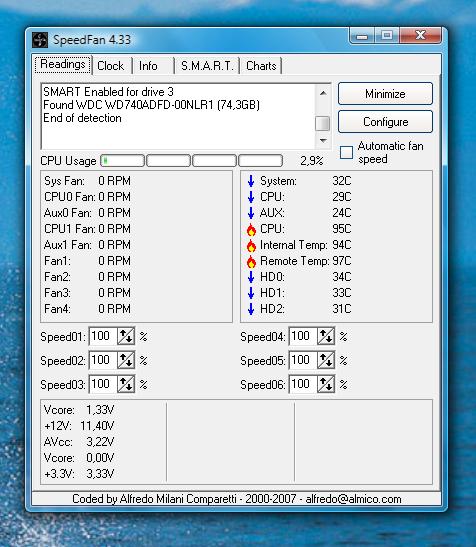Click the second CPU Usage bar
Viewport: 476px width, 547px height.
pyautogui.click(x=169, y=160)
